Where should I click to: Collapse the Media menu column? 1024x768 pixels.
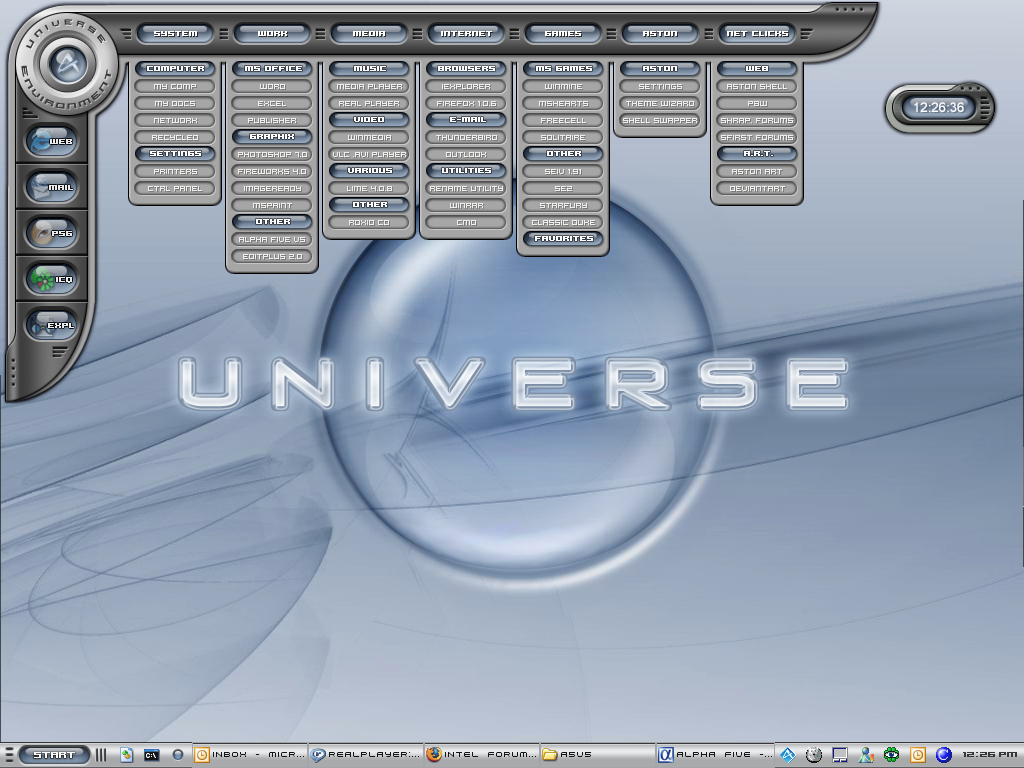point(369,33)
